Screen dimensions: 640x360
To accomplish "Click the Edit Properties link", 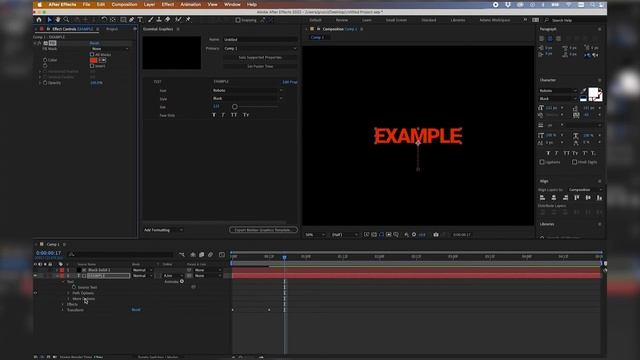I will point(290,82).
